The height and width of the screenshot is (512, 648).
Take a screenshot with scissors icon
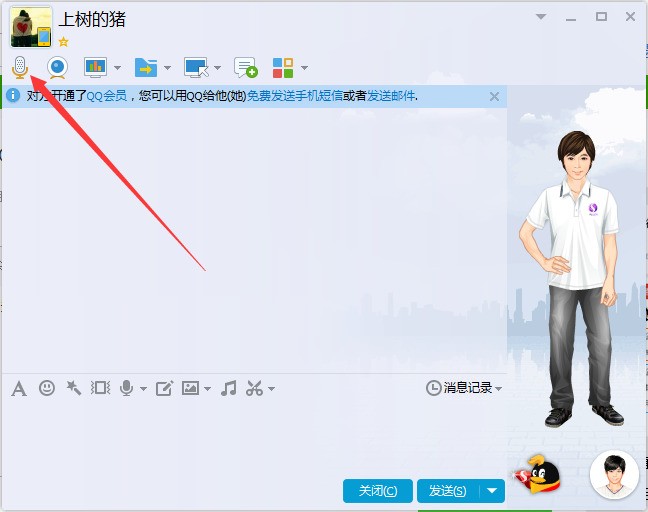click(x=255, y=388)
